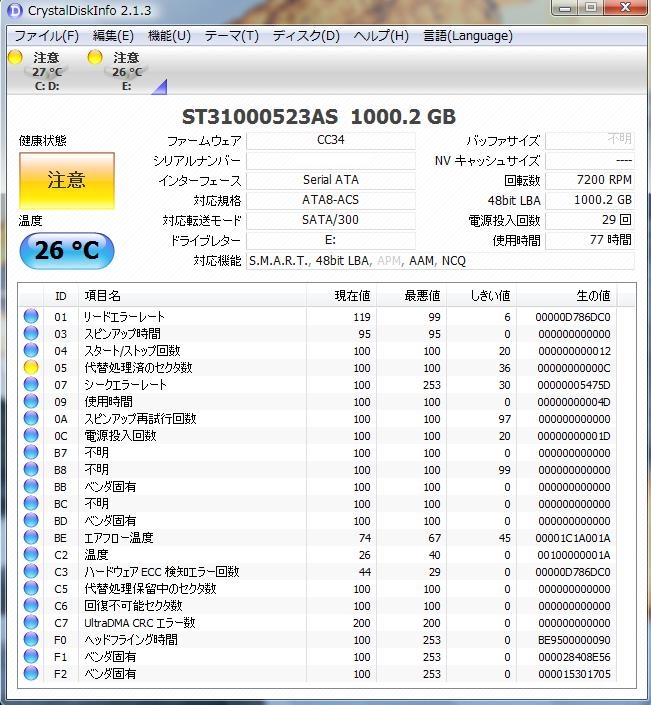Click the blue status icon for C6 回復不可能セクタ数
Screen dimensions: 651x705
[x=31, y=605]
